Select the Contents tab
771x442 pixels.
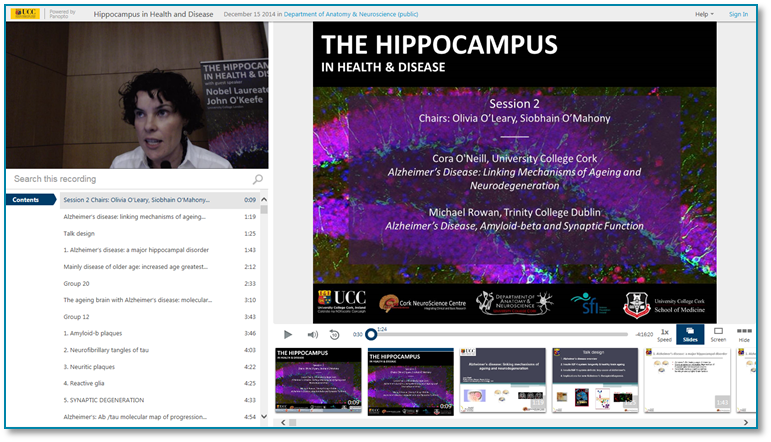pos(27,200)
